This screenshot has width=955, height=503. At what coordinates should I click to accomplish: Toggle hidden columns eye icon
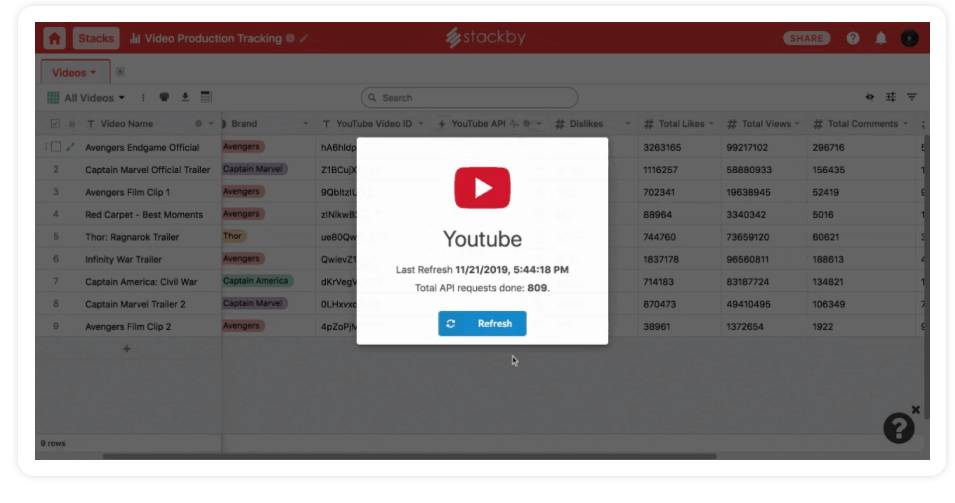[x=870, y=97]
